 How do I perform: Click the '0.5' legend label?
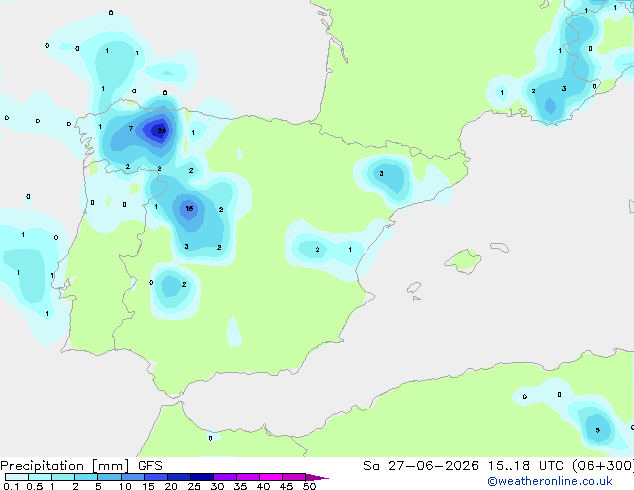(35, 486)
